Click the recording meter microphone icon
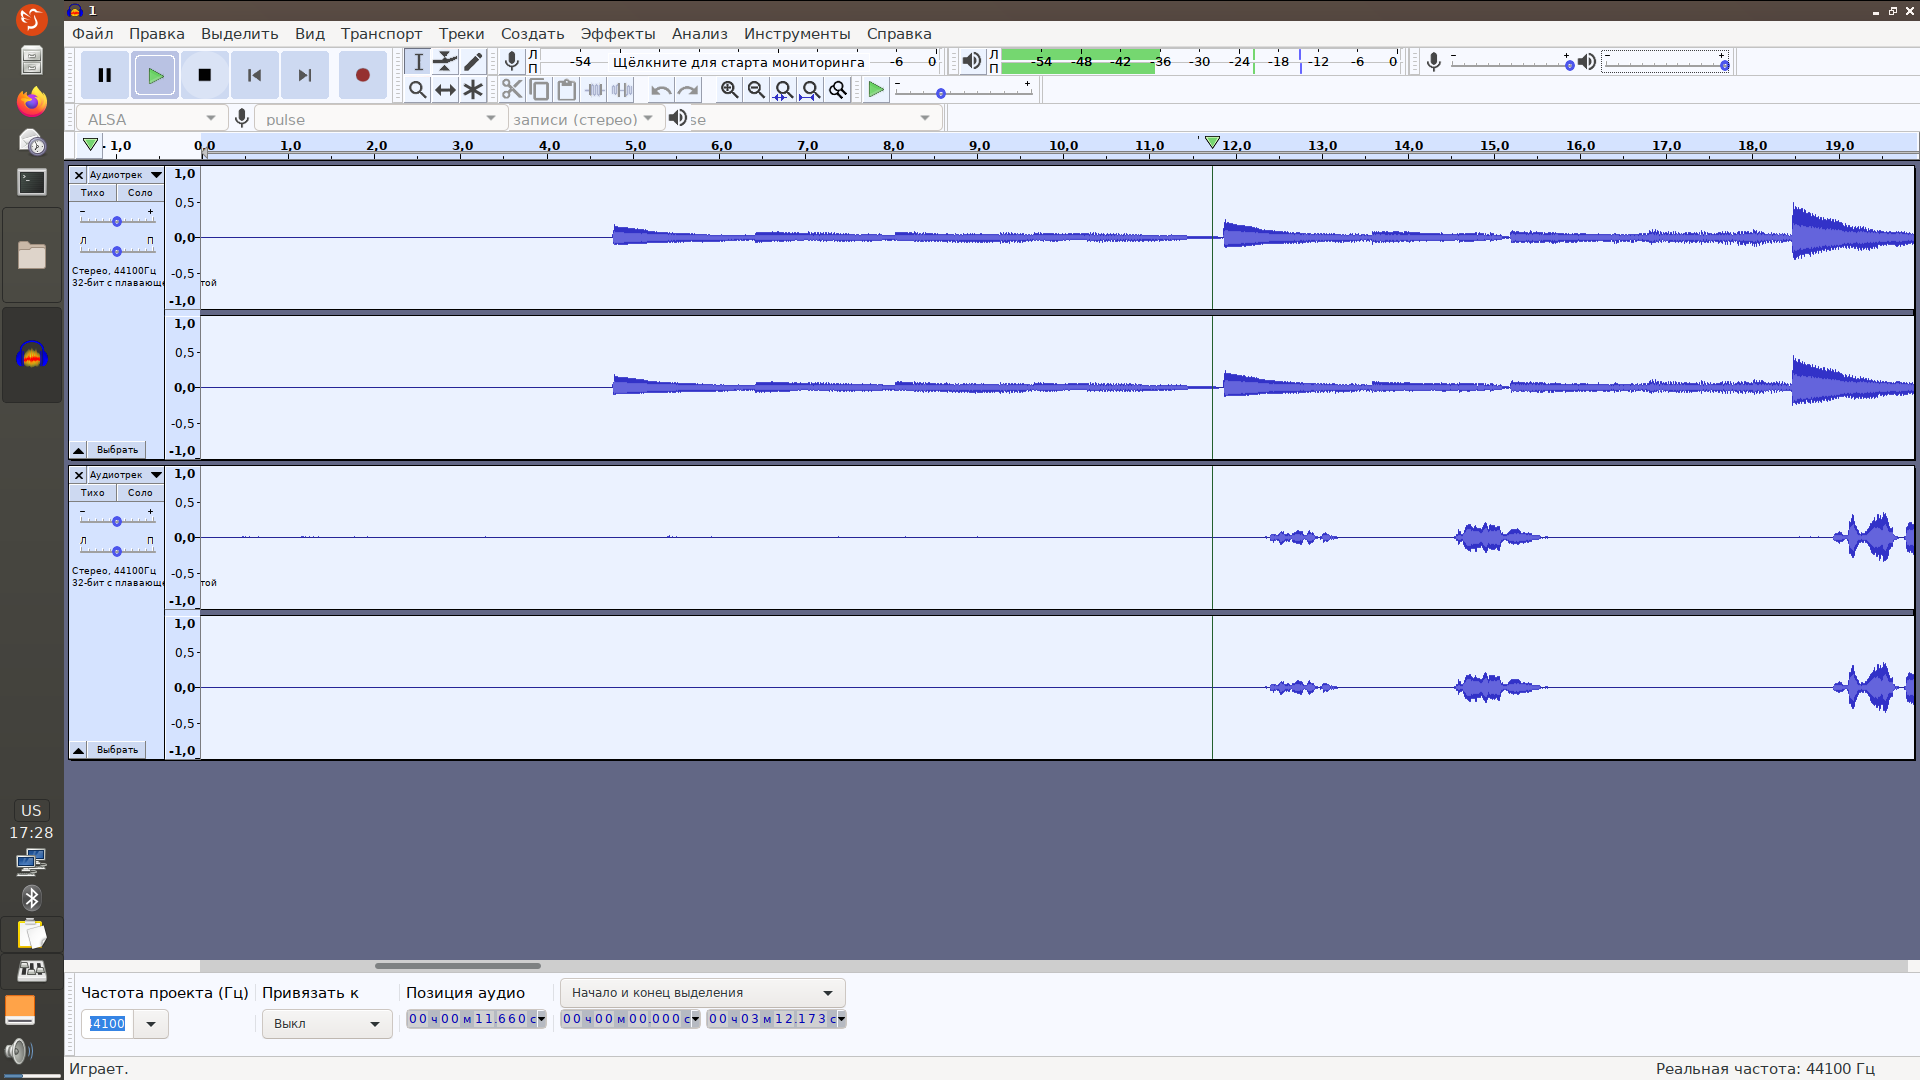1920x1080 pixels. [x=511, y=62]
